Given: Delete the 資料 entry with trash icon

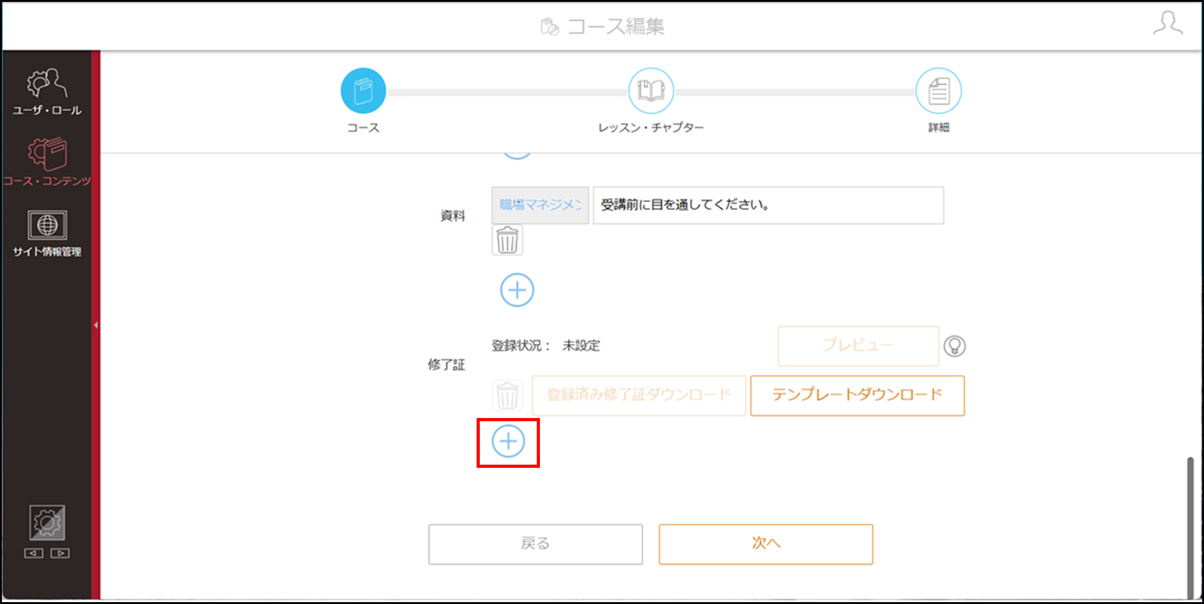Looking at the screenshot, I should pyautogui.click(x=508, y=240).
